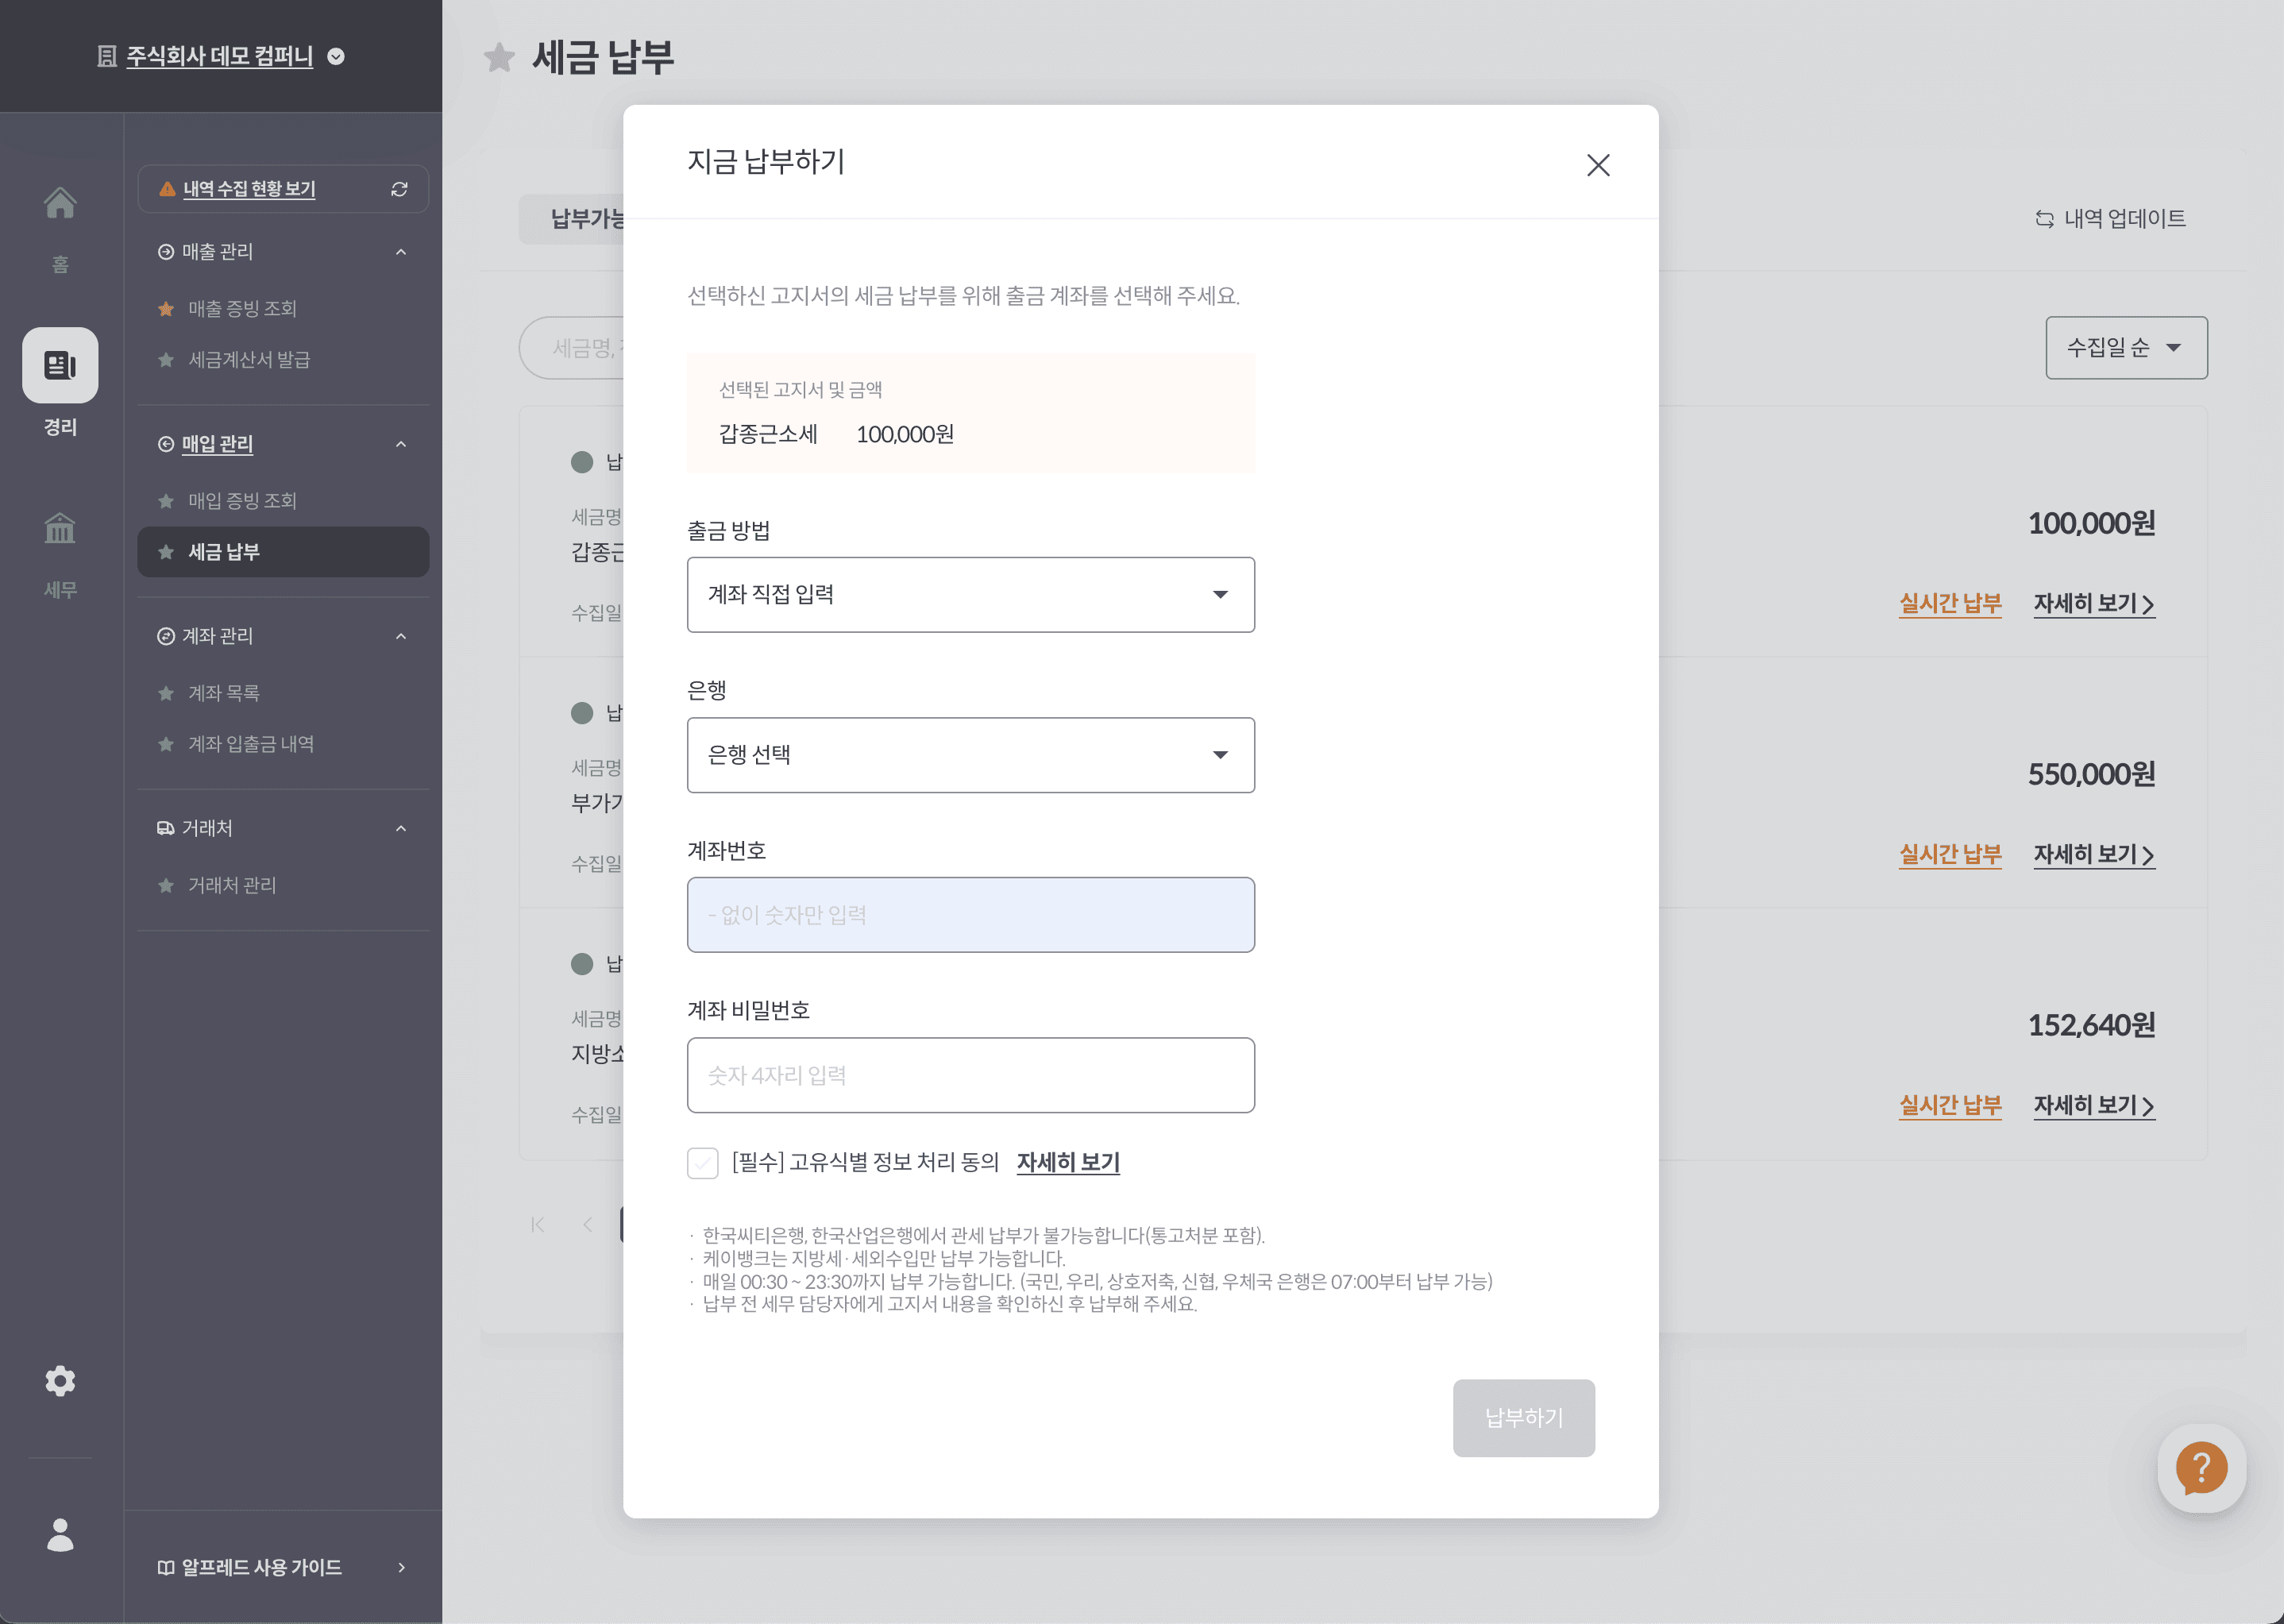2284x1624 pixels.
Task: Open the 세무 bank building icon
Action: (60, 528)
